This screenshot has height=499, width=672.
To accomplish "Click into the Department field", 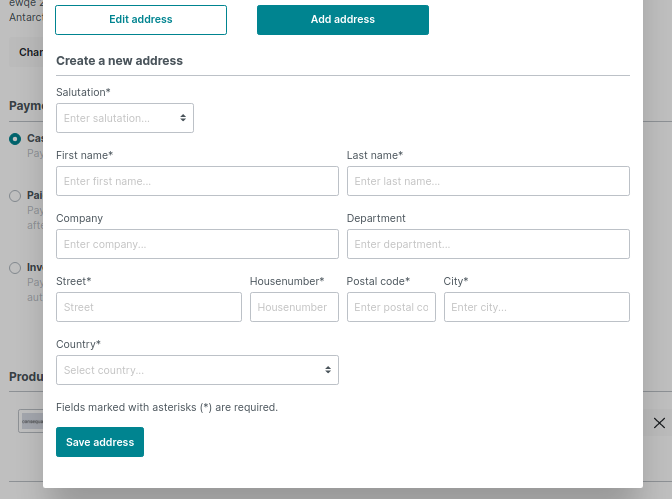I will click(488, 244).
